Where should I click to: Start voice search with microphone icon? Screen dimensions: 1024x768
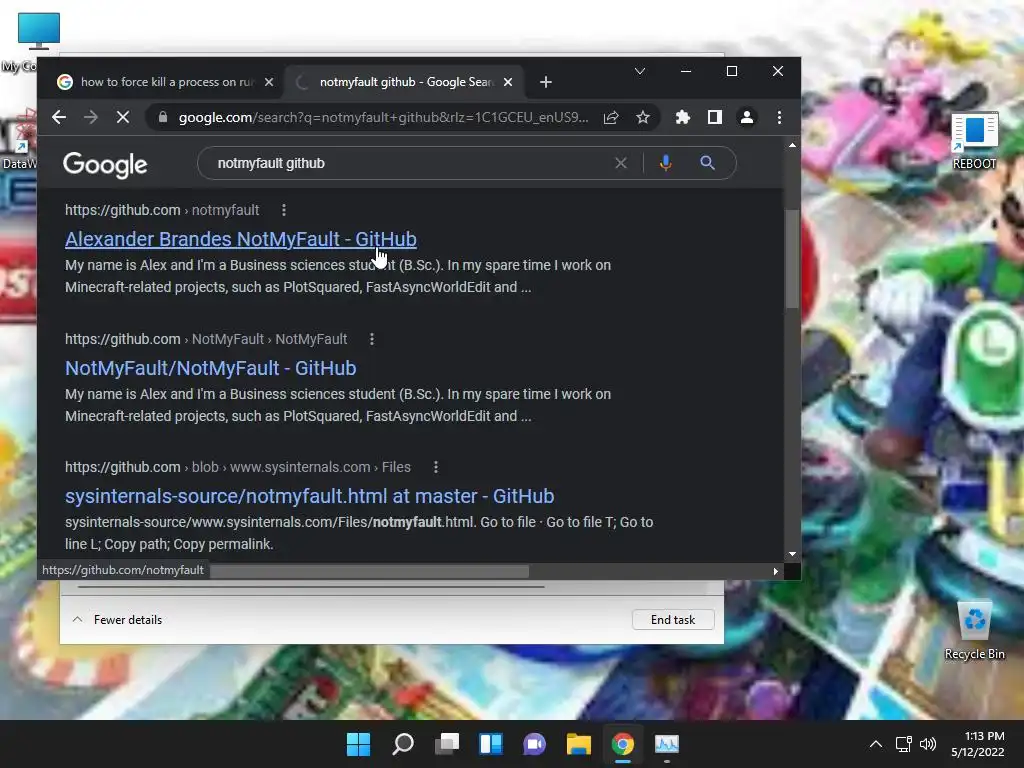[665, 163]
